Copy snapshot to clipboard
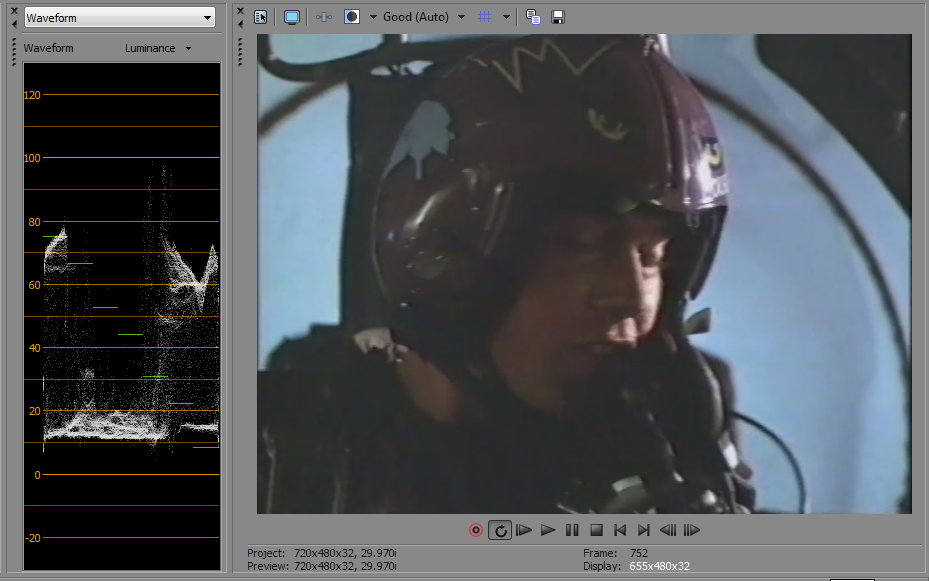 [533, 17]
